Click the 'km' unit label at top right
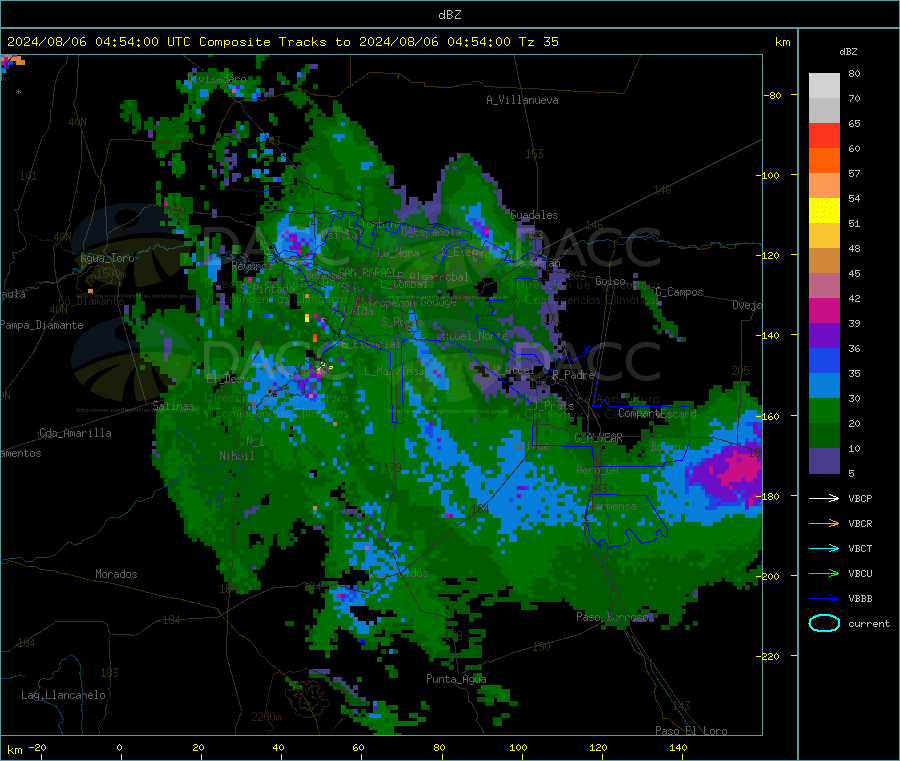The width and height of the screenshot is (900, 761). click(782, 42)
